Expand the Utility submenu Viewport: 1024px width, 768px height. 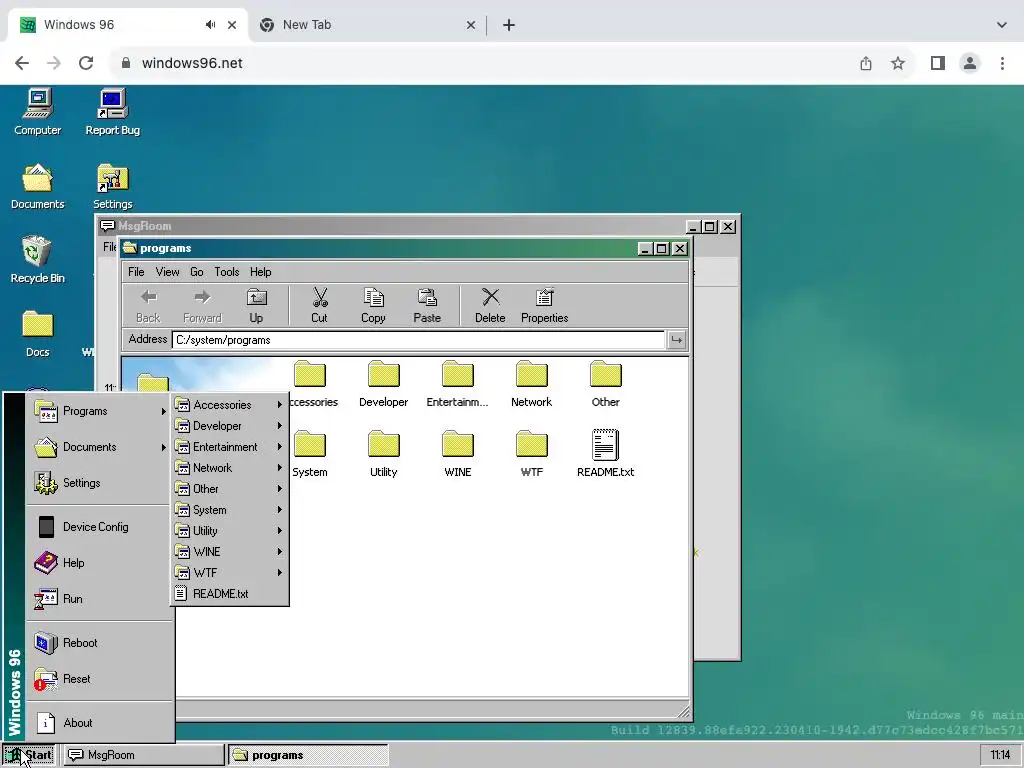pyautogui.click(x=230, y=531)
